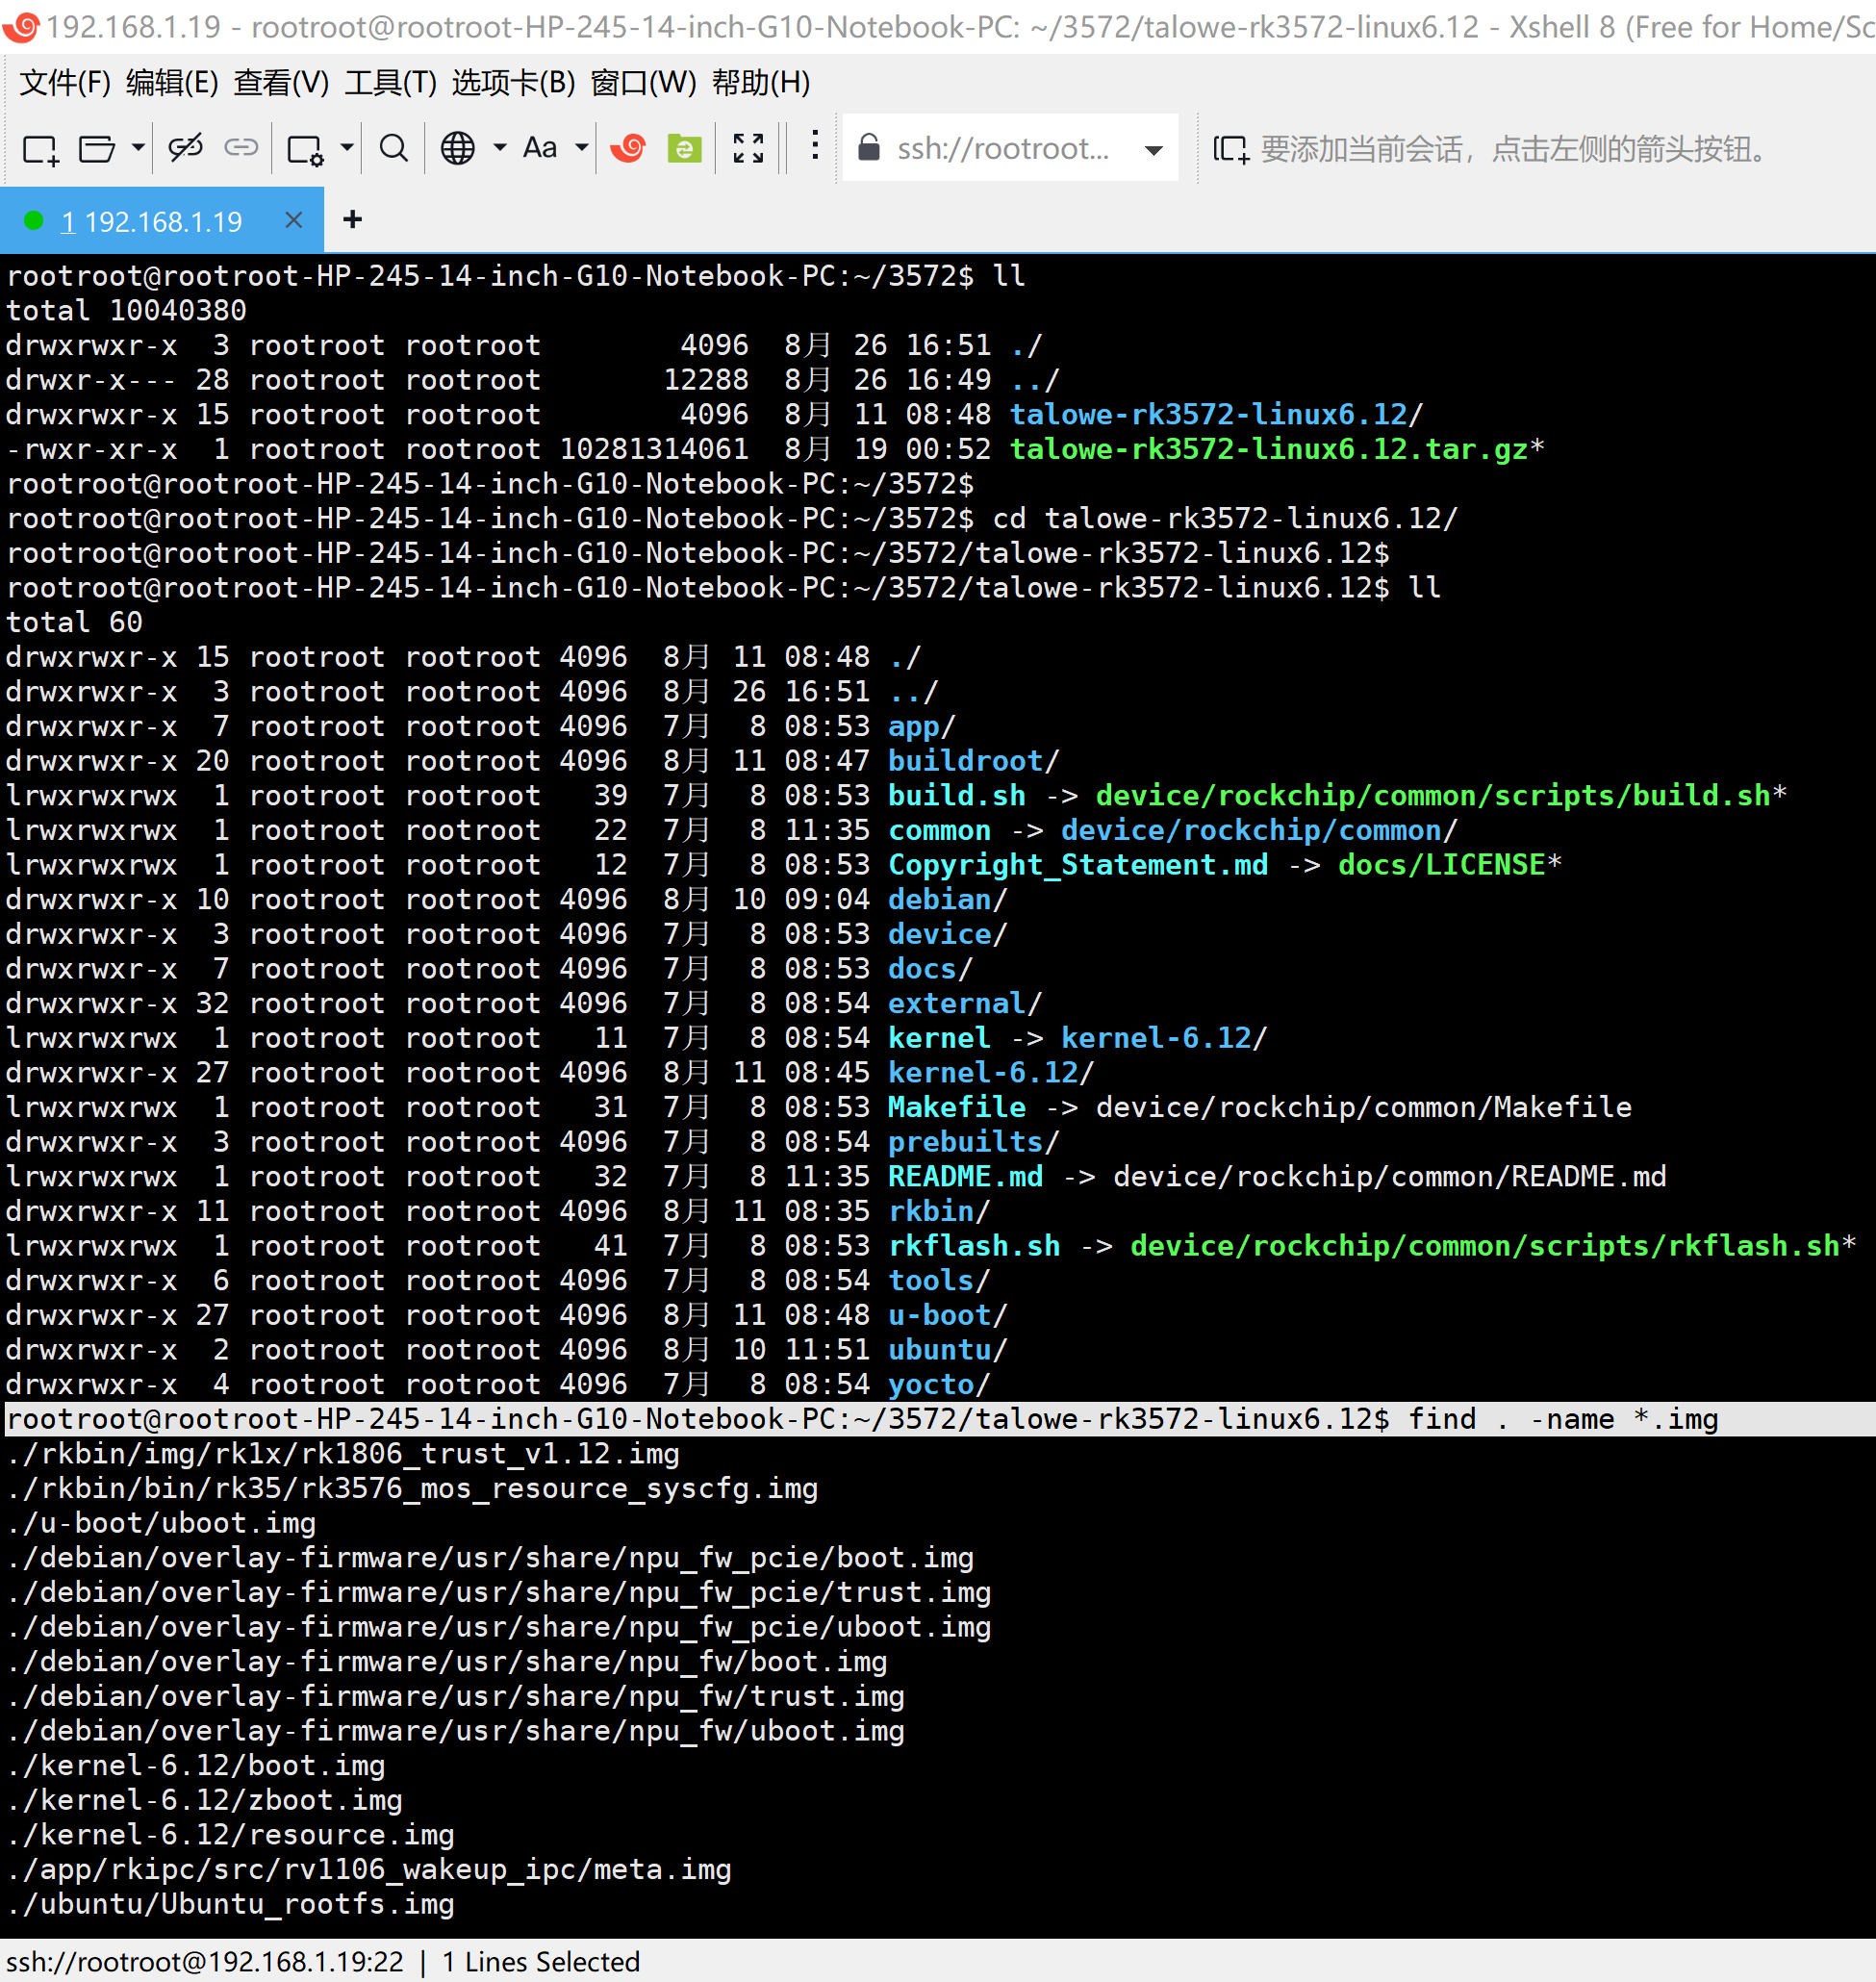Toggle full screen mode icon

(748, 148)
